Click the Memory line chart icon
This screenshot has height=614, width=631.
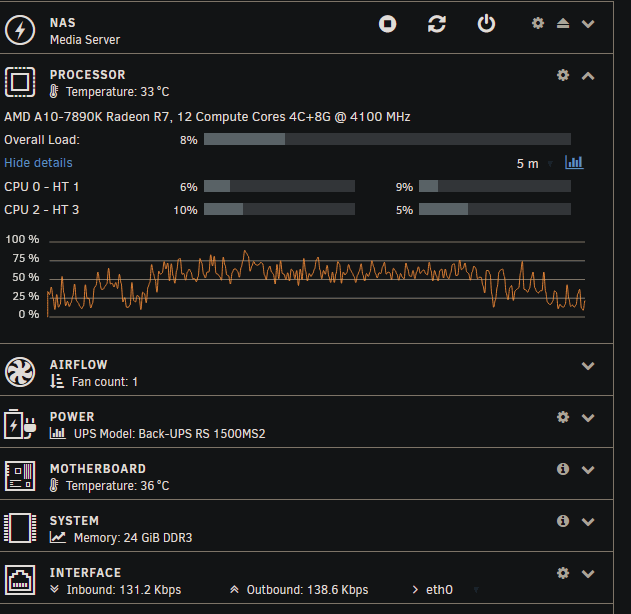point(58,537)
